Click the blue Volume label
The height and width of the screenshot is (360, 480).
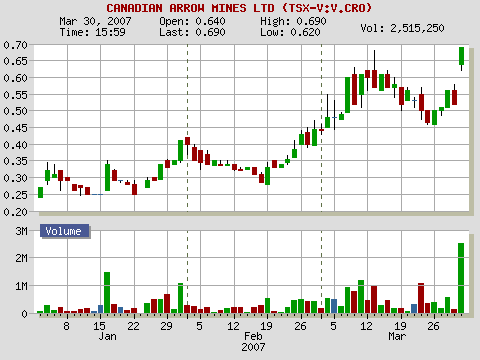(64, 231)
